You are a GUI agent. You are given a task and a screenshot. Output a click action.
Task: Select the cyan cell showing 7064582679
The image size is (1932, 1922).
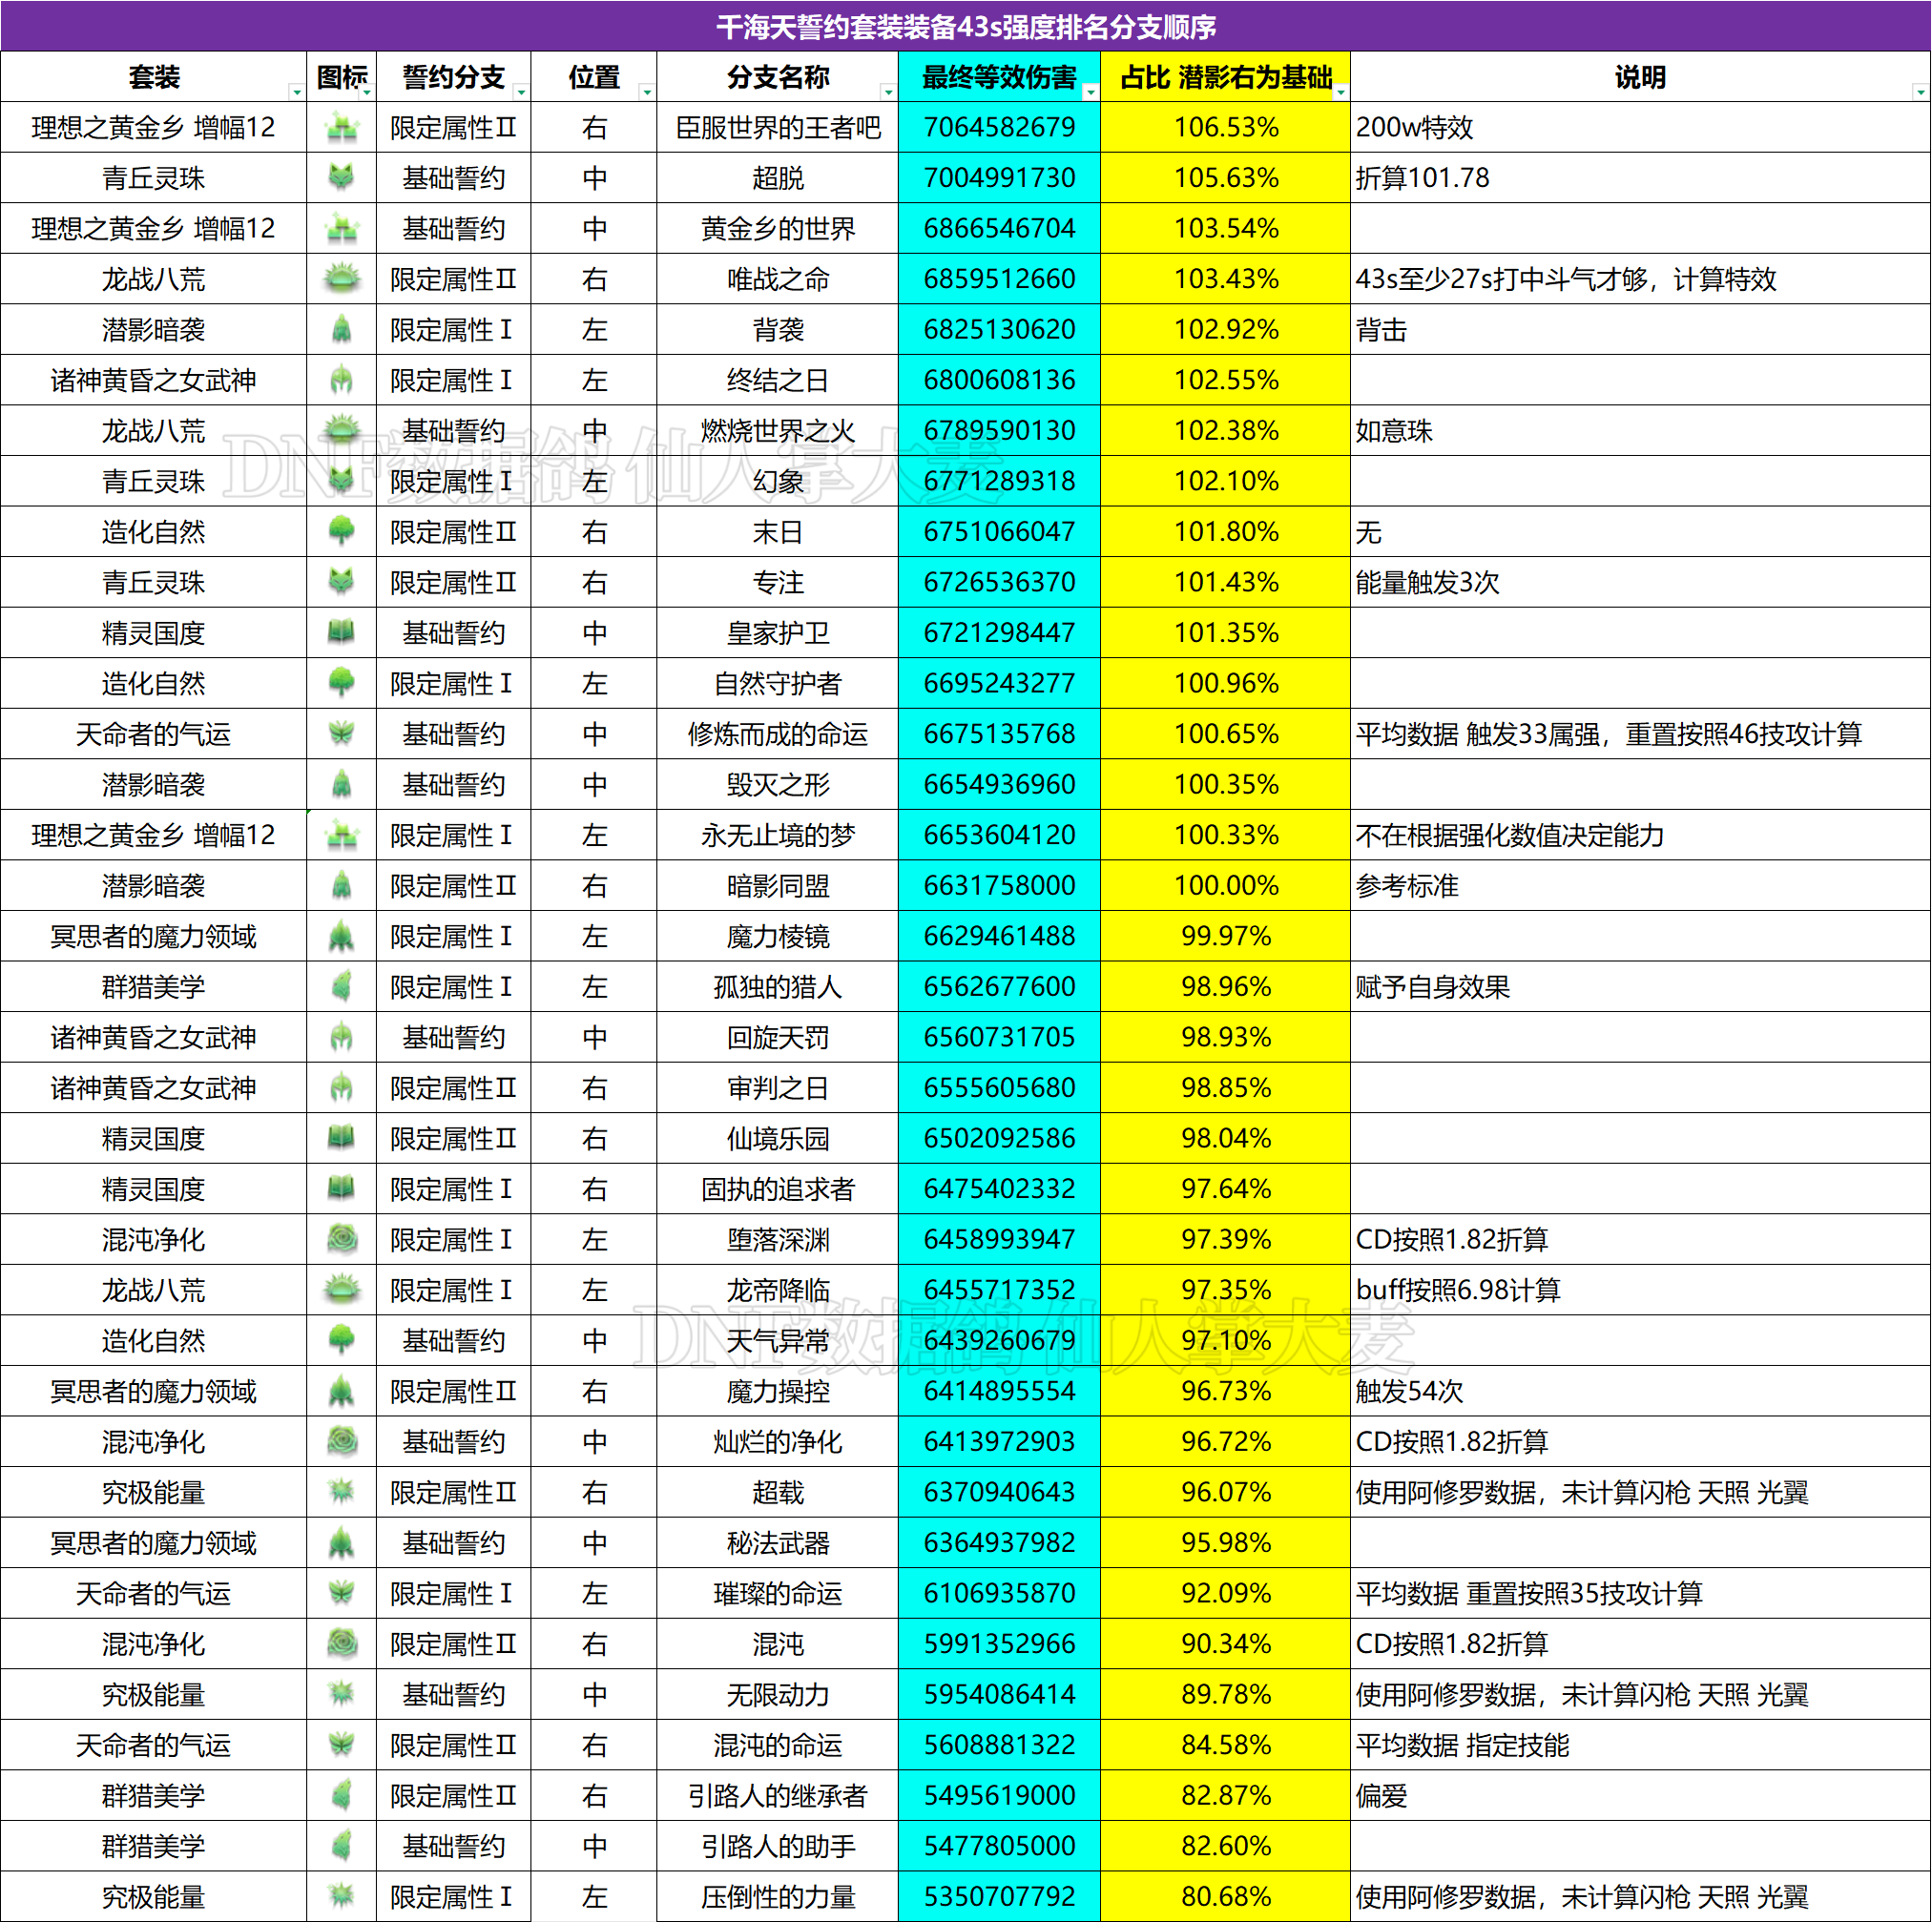999,127
